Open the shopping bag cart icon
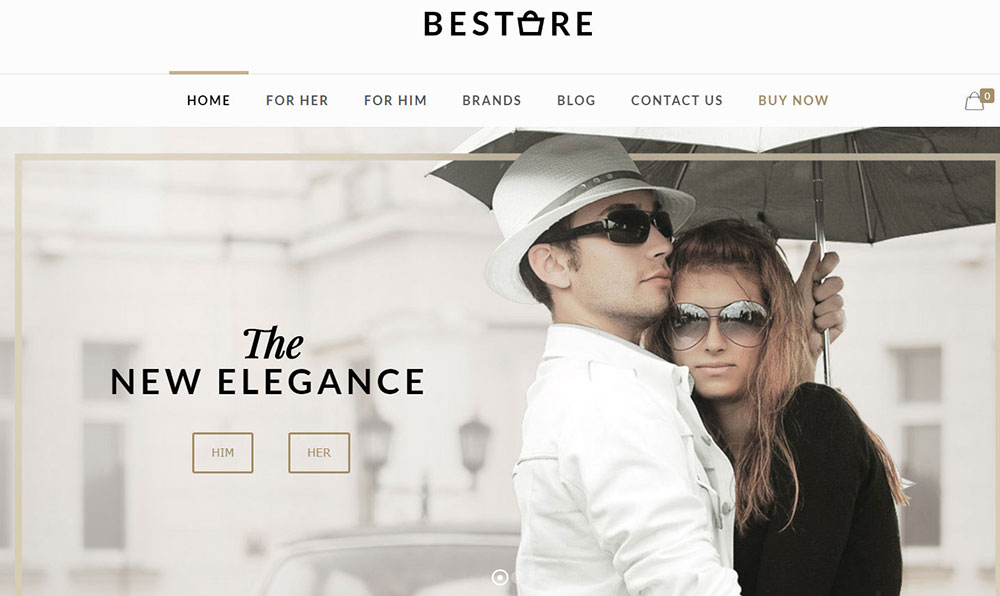Viewport: 1000px width, 596px height. pos(974,101)
